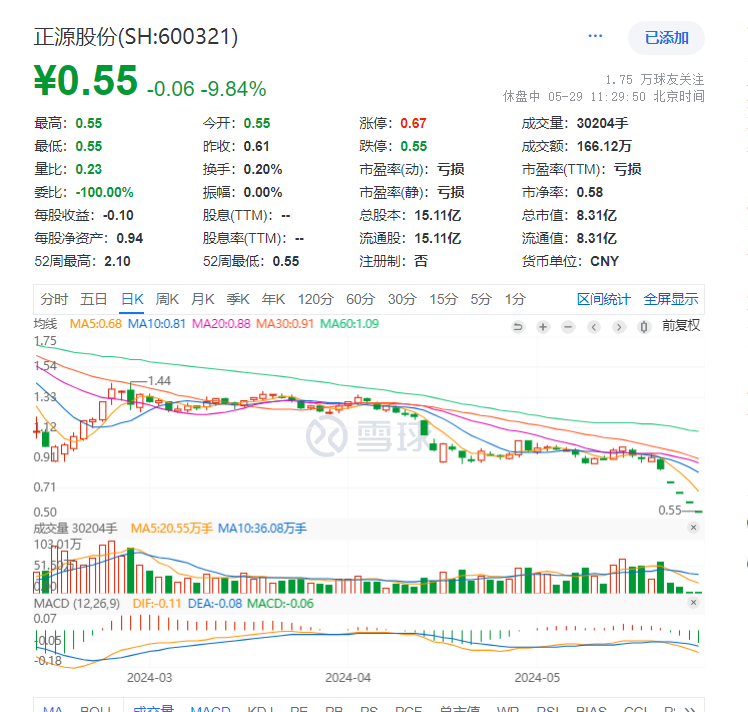Viewport: 748px width, 712px height.
Task: Click the 成交额 value 166.12万
Action: [604, 146]
